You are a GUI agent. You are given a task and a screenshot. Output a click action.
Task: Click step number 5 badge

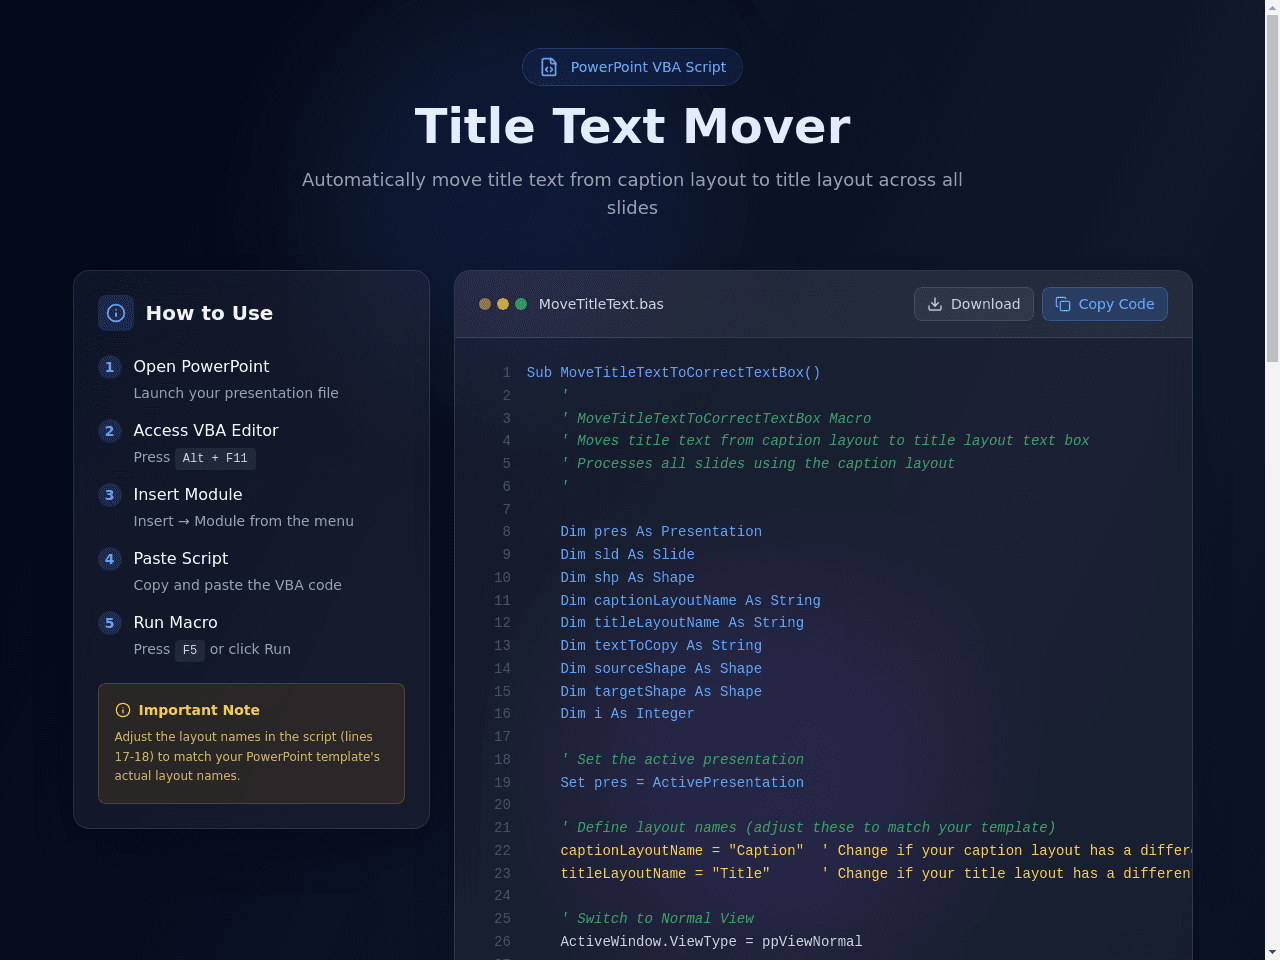pos(110,623)
